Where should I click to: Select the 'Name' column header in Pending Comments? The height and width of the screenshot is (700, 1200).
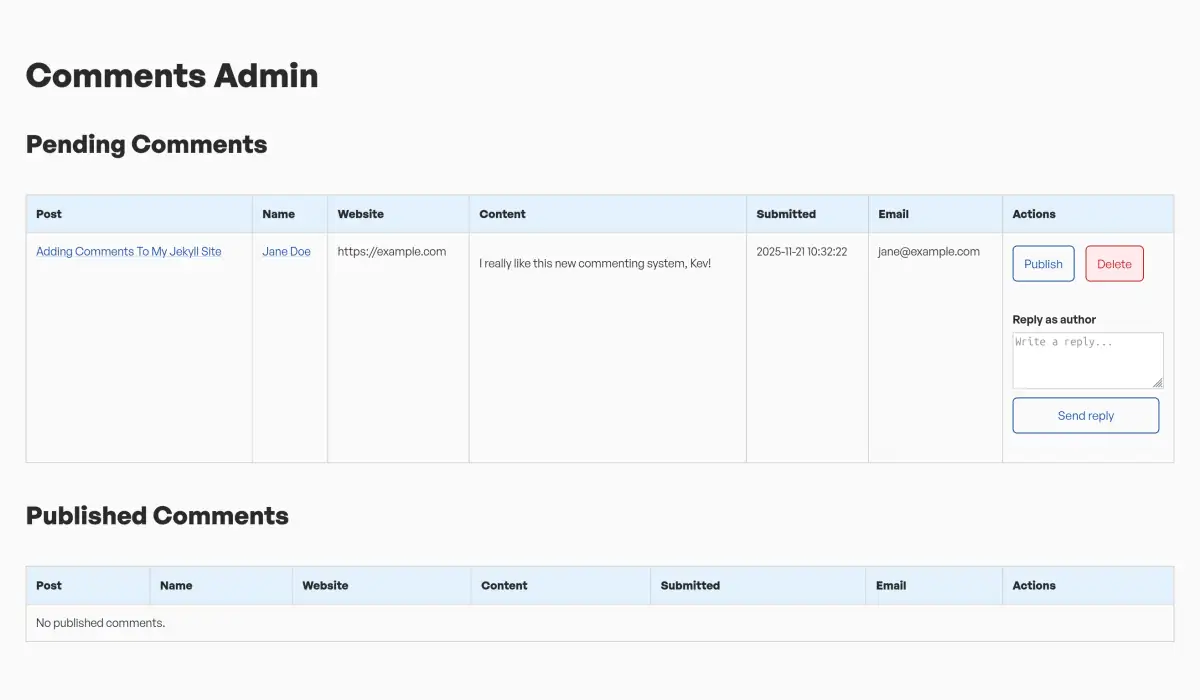click(x=277, y=214)
